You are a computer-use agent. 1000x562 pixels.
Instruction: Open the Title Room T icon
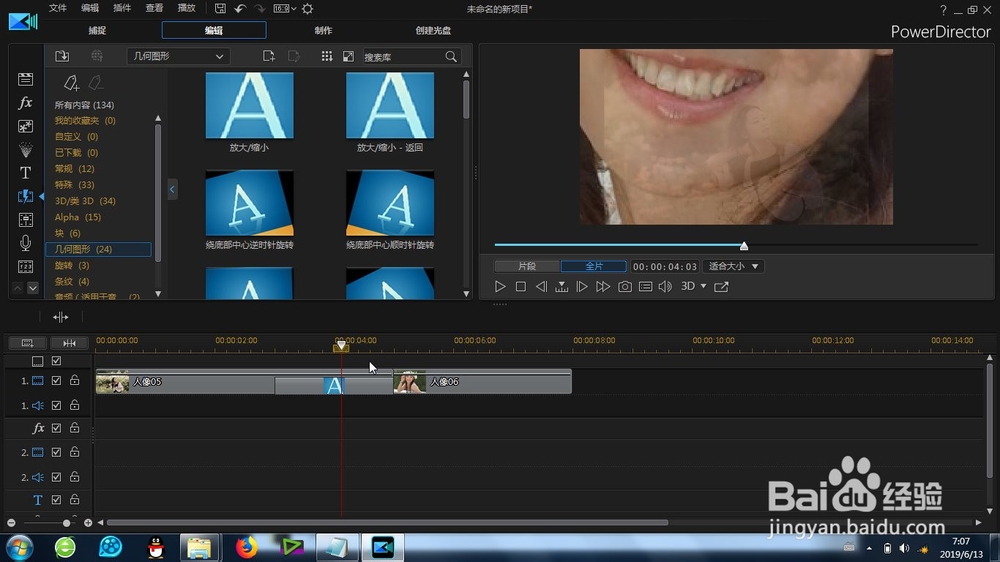coord(26,173)
